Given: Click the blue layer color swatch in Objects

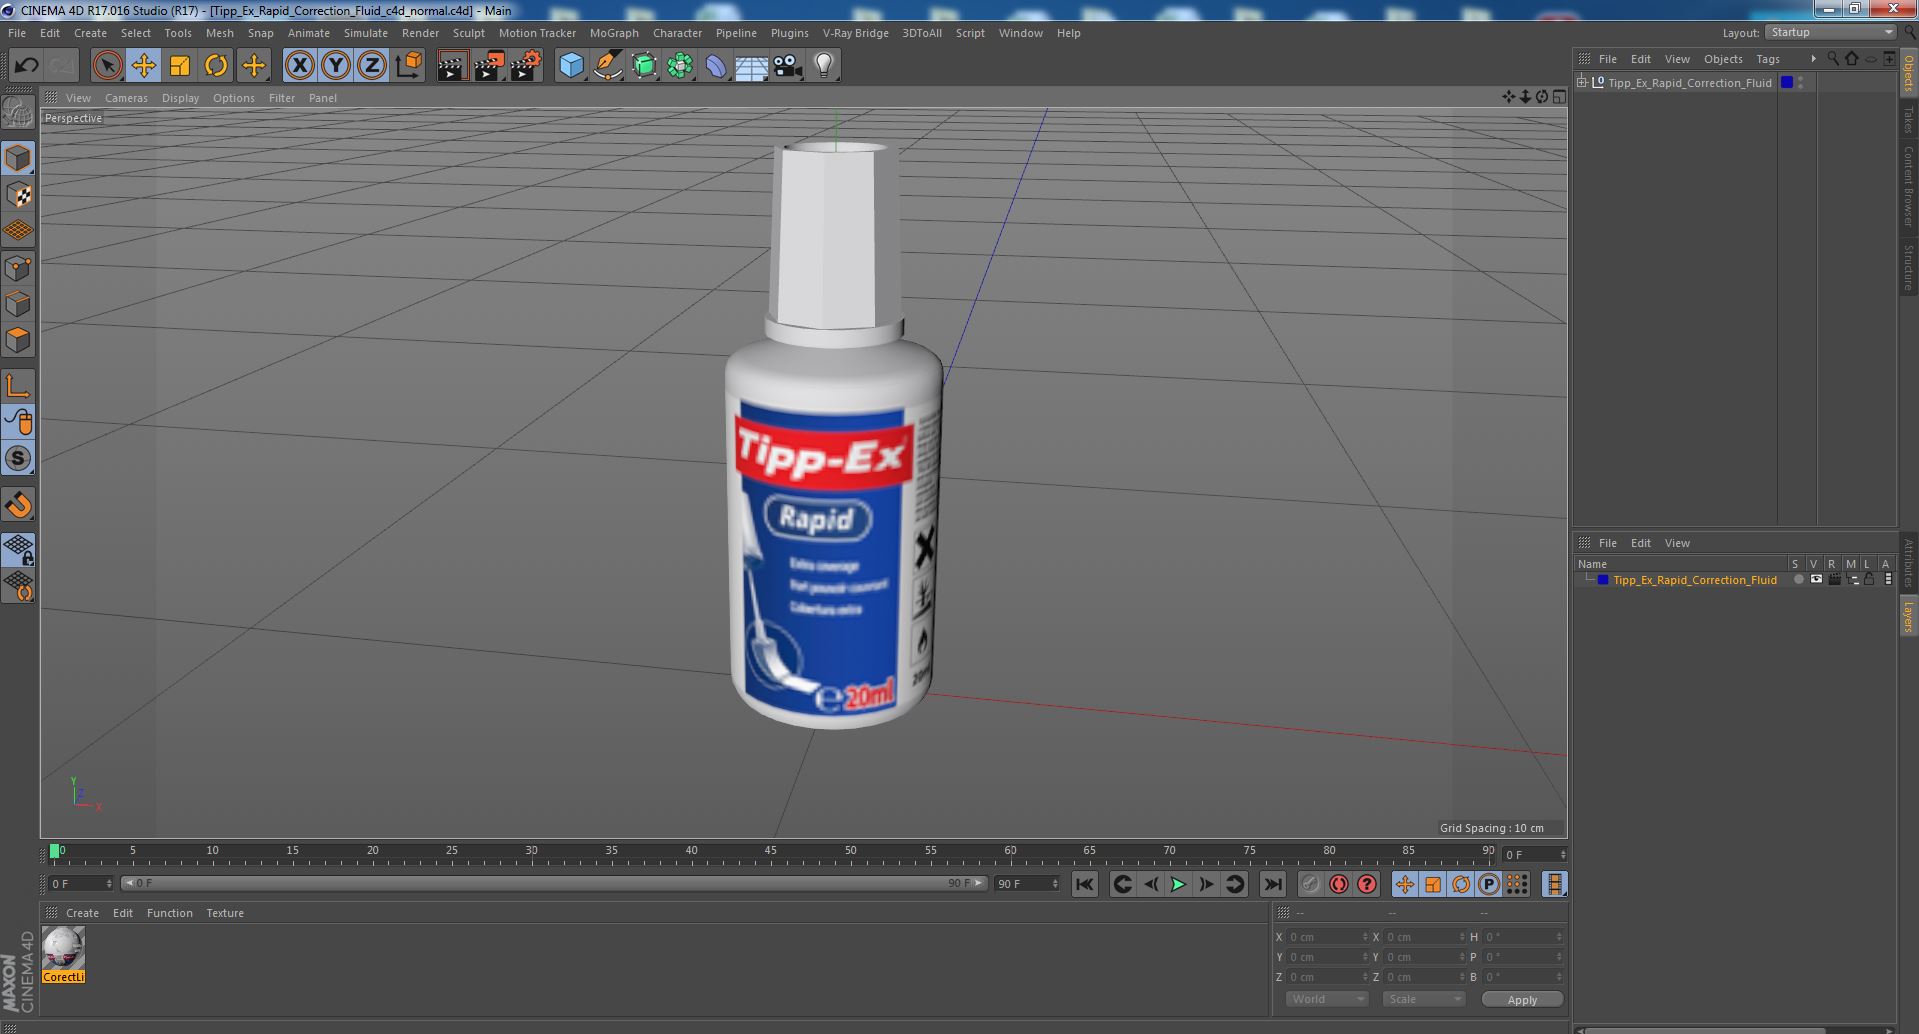Looking at the screenshot, I should (1787, 83).
